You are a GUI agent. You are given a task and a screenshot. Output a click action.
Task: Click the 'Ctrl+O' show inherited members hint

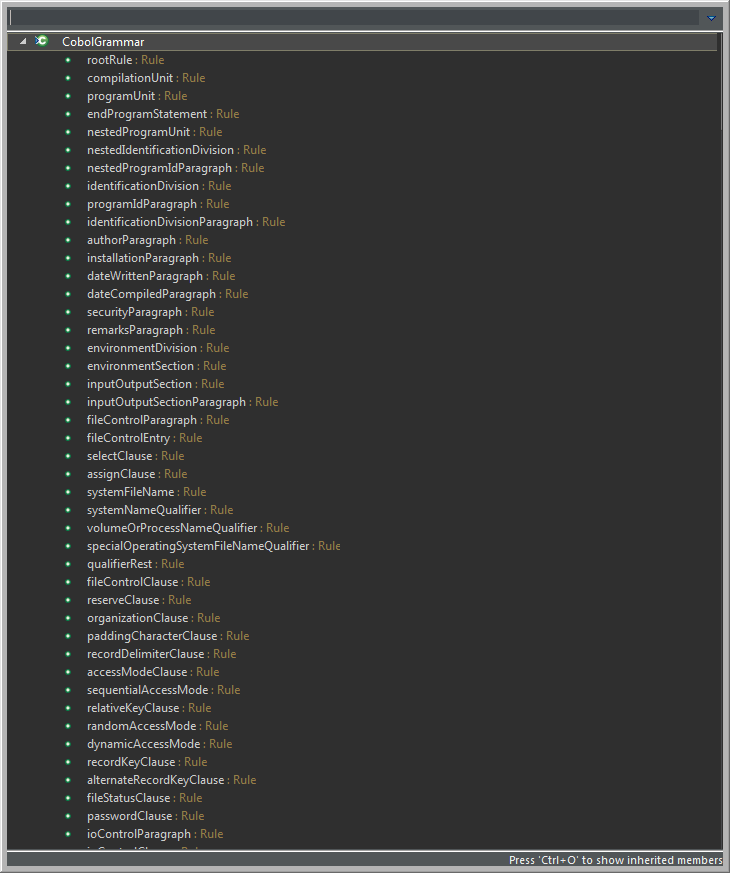coord(615,860)
